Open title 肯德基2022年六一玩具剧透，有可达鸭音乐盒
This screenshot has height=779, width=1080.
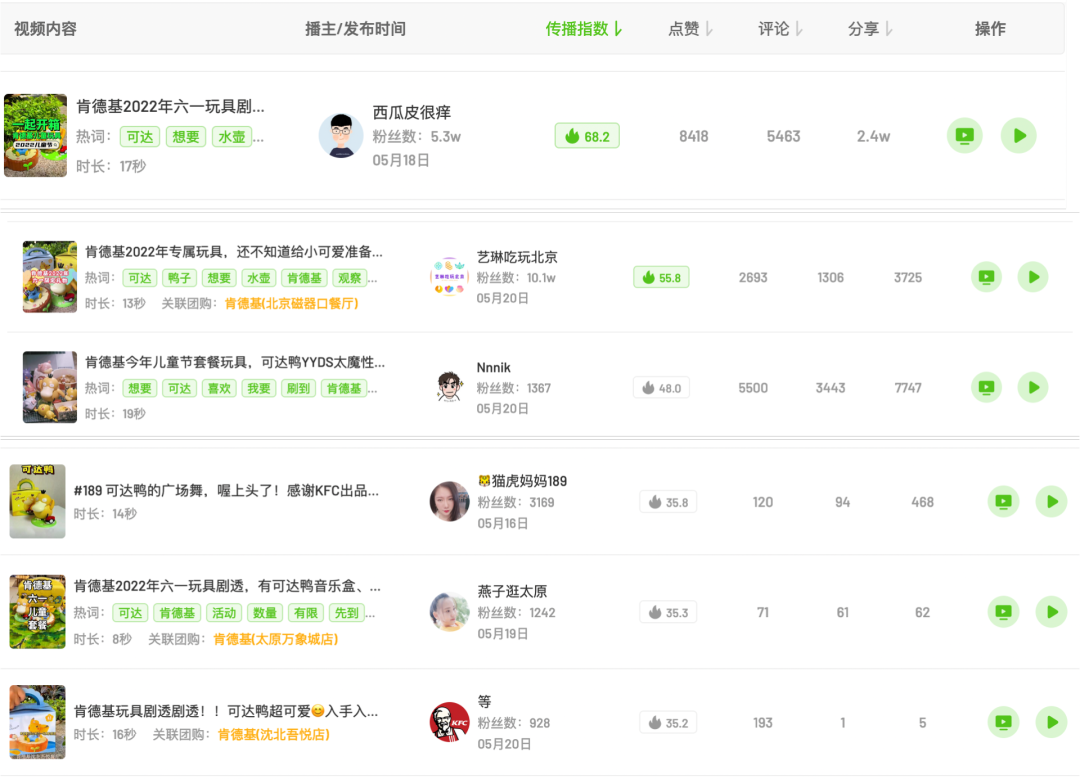[227, 586]
